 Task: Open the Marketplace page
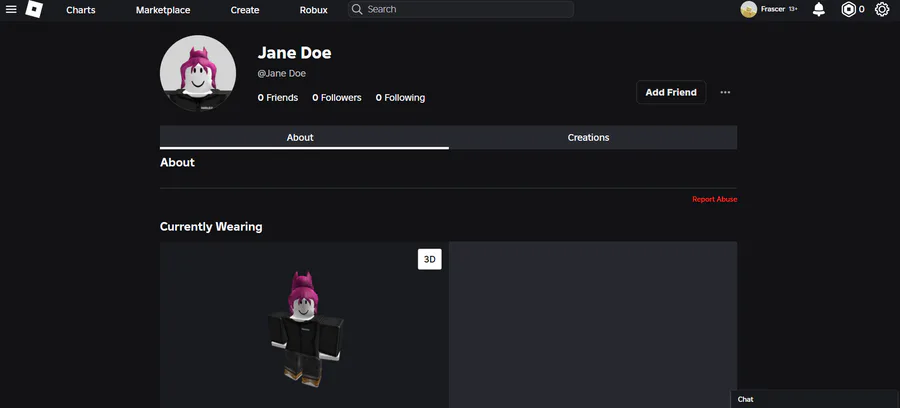tap(163, 10)
